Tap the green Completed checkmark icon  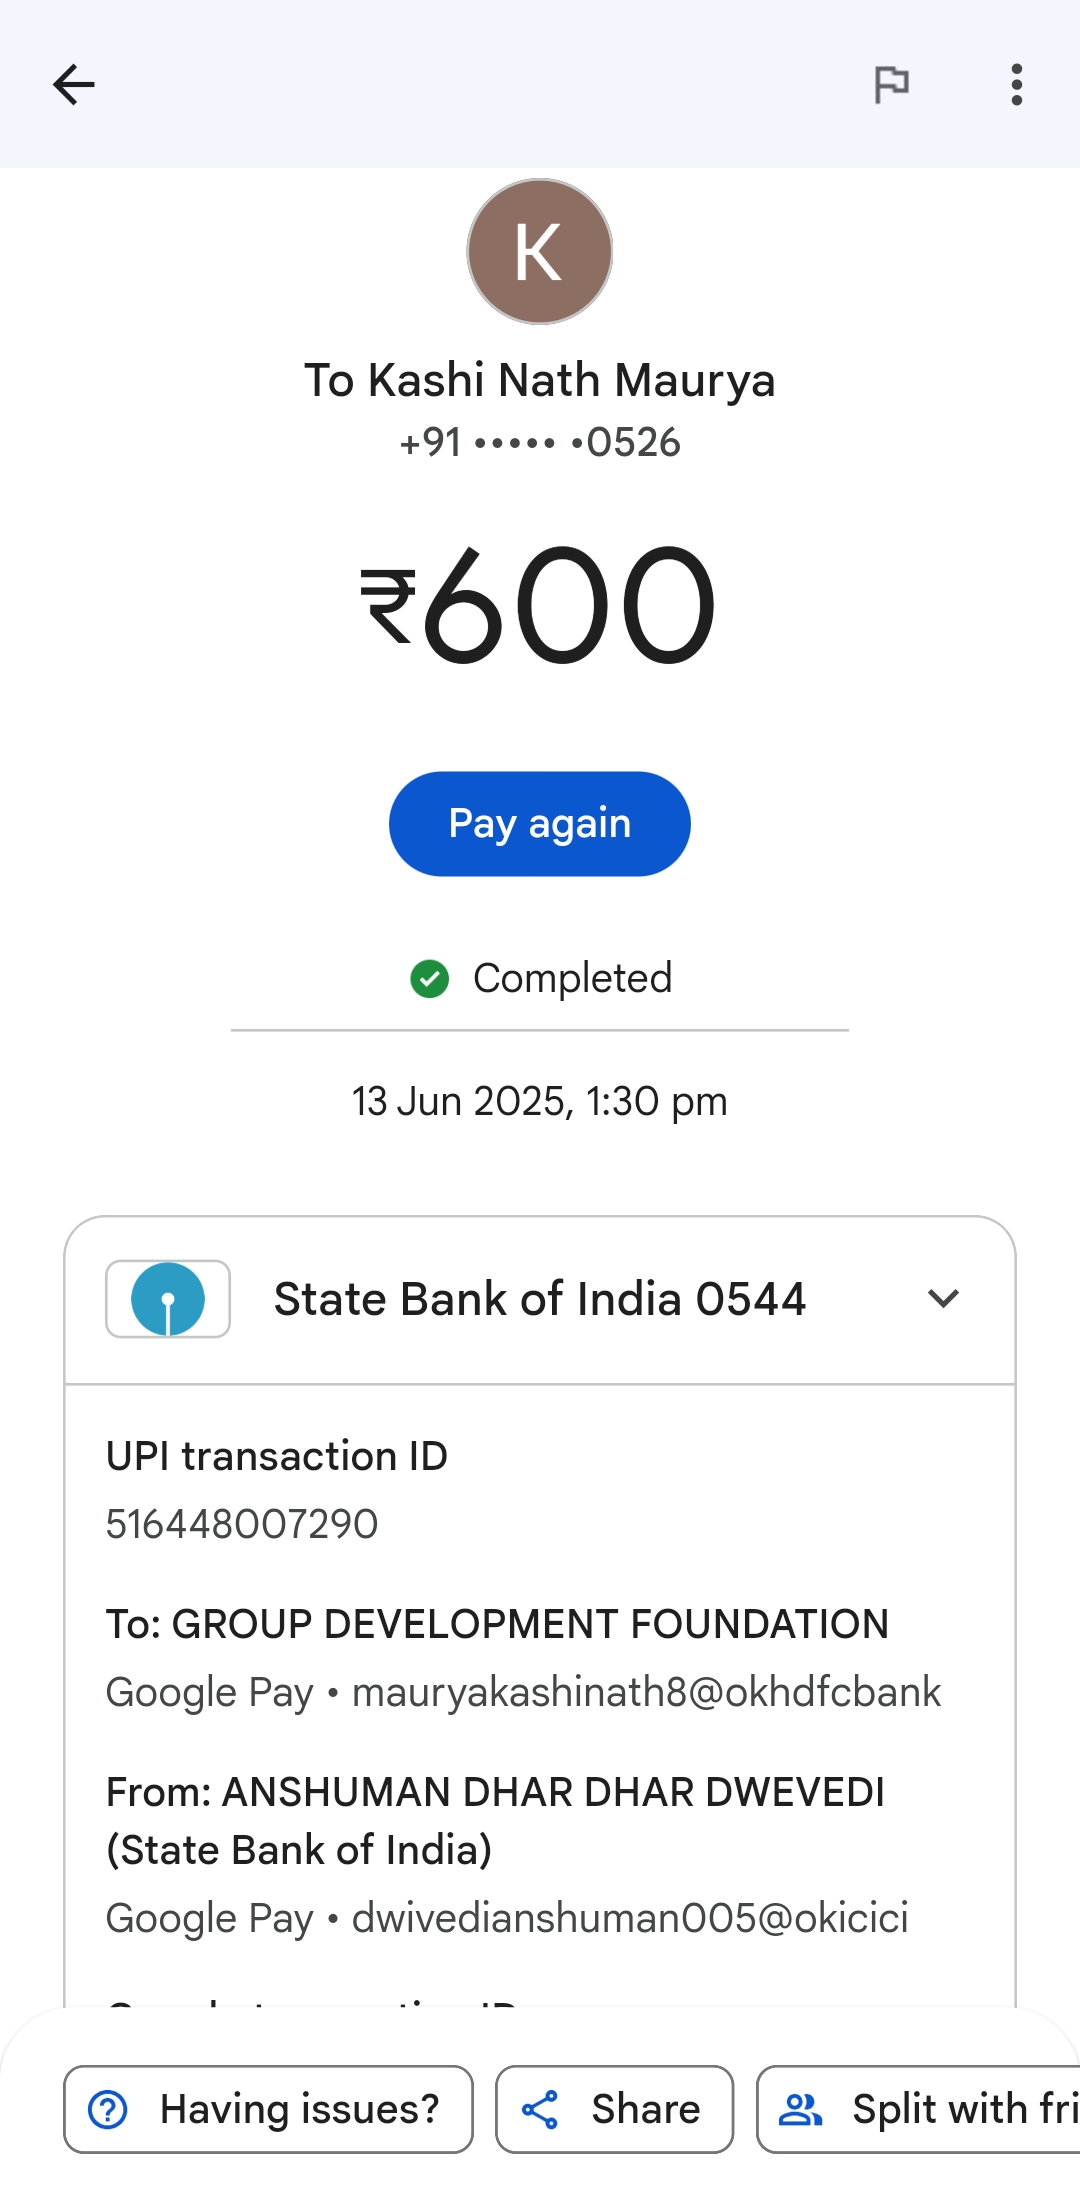(430, 979)
